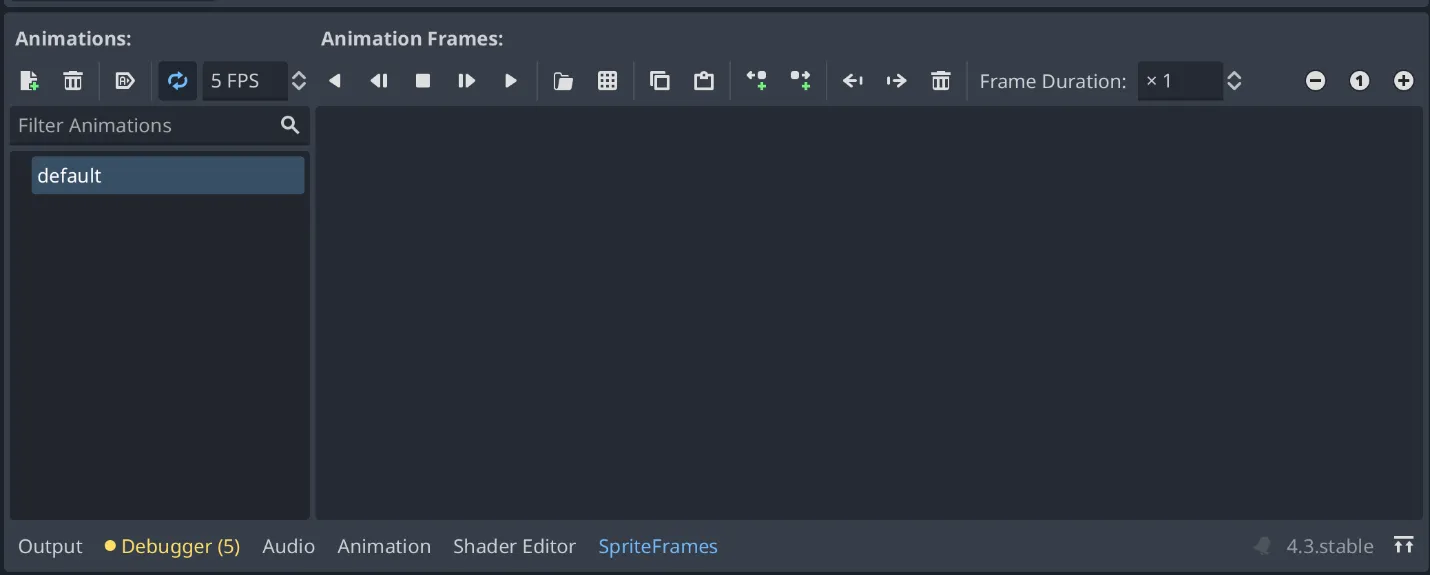
Task: Move selected frame to the right
Action: click(896, 81)
